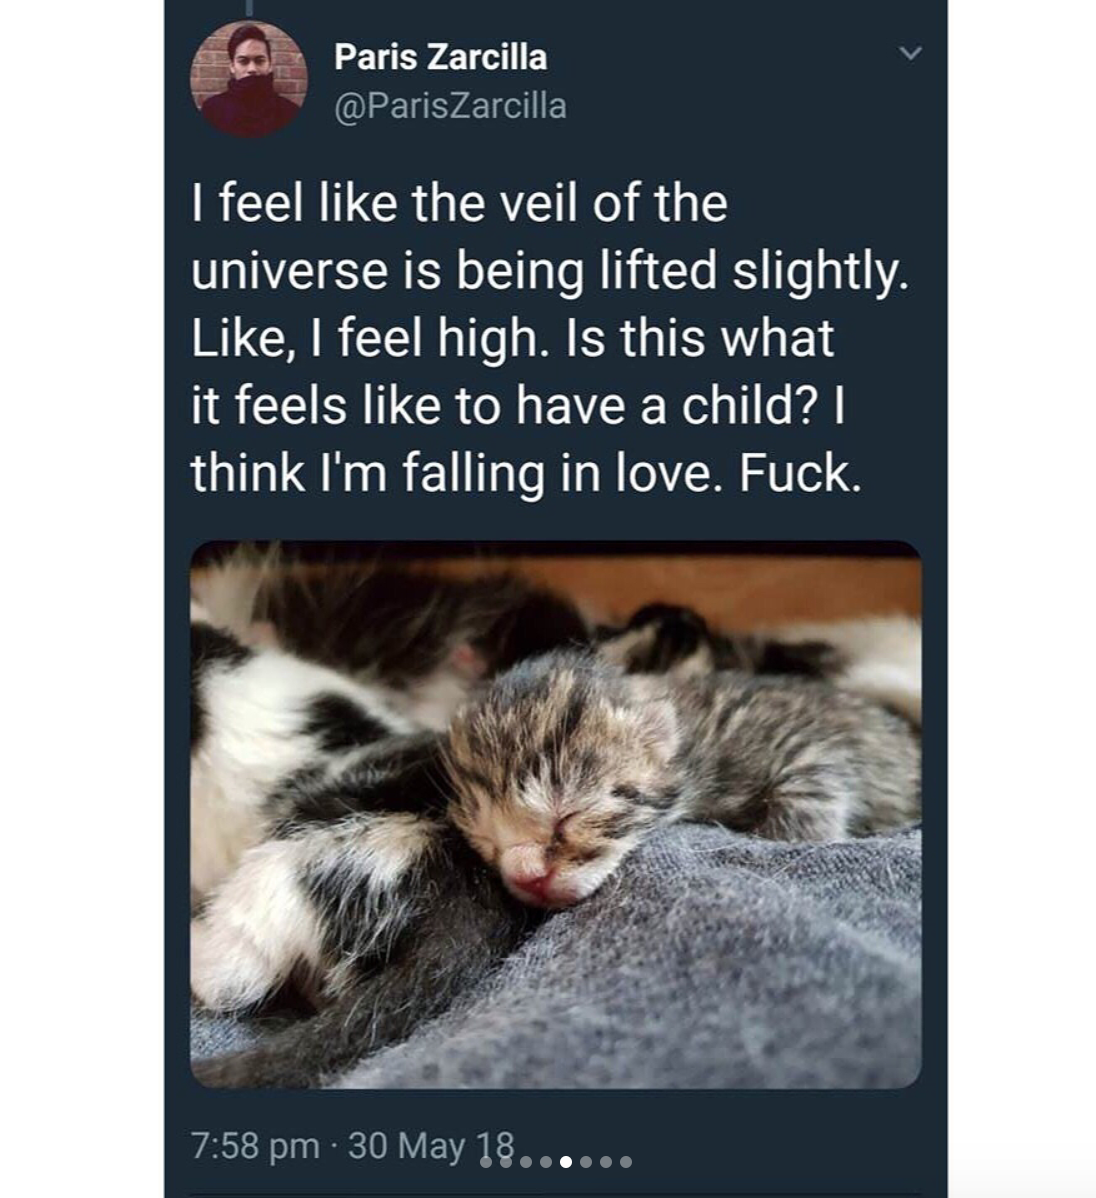The width and height of the screenshot is (1096, 1198).
Task: Click the black margin left of the tweet
Action: (80, 600)
